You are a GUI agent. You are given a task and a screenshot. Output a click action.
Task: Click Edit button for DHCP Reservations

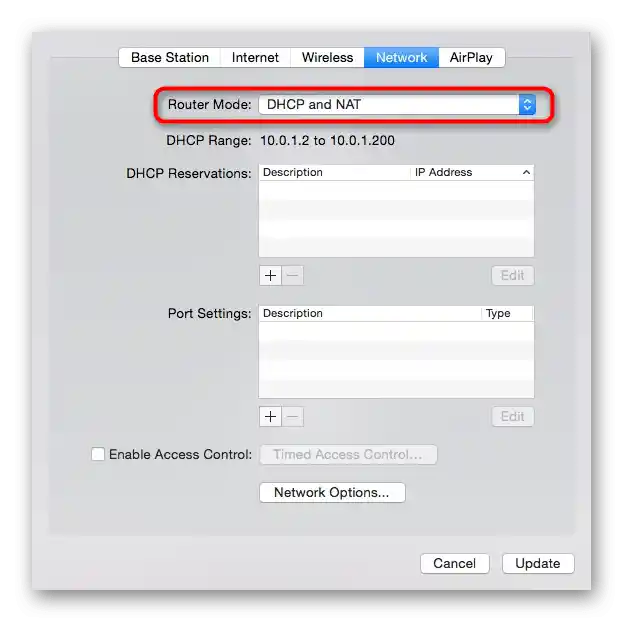513,275
